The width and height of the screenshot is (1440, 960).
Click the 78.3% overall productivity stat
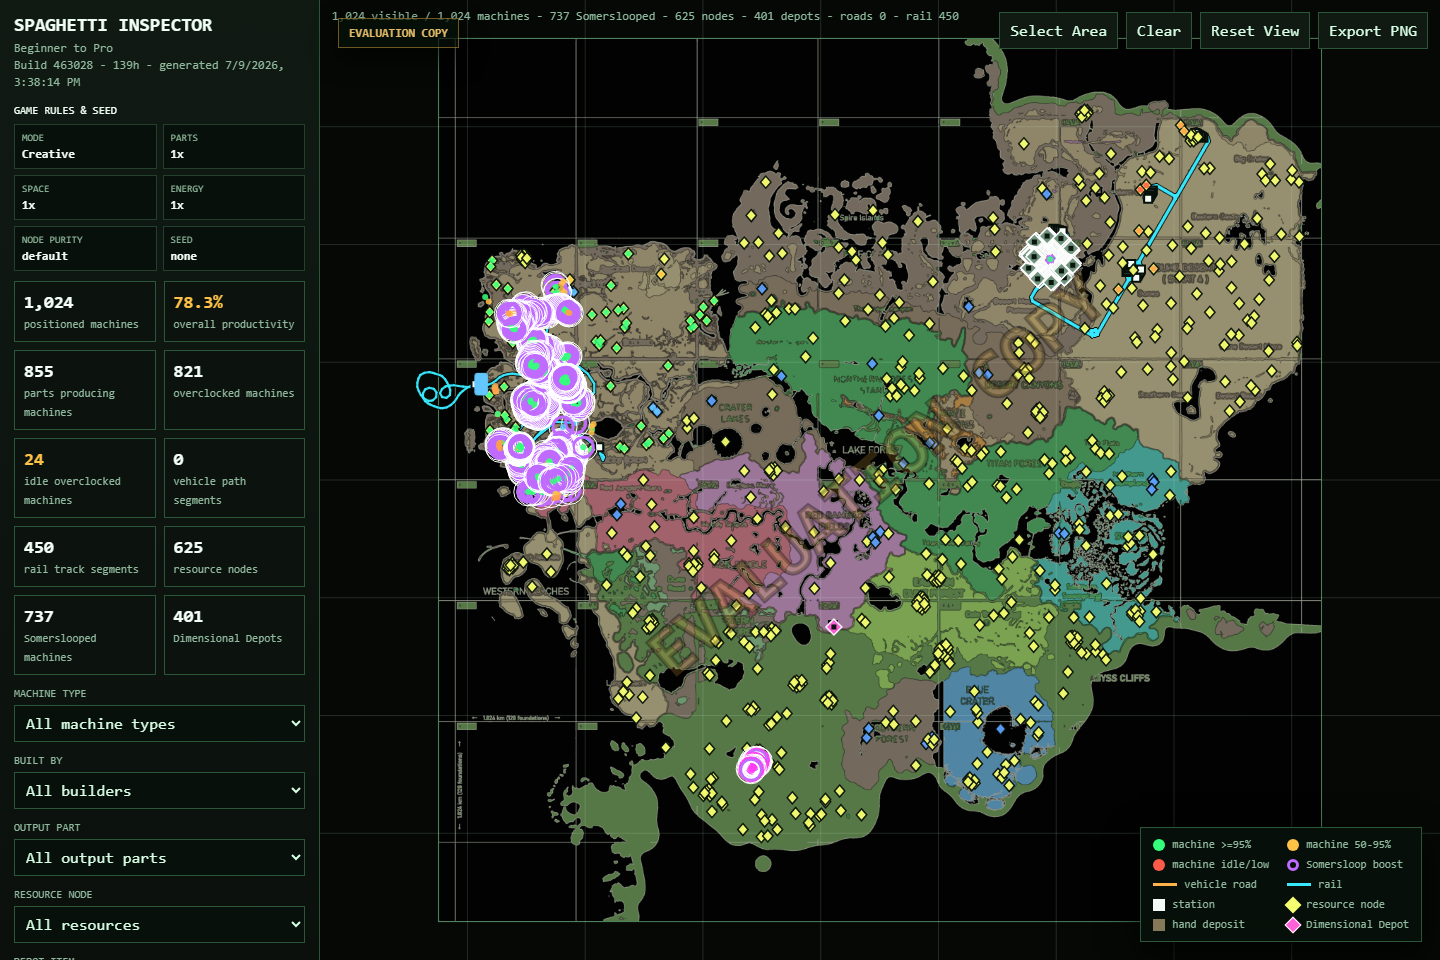click(x=234, y=312)
